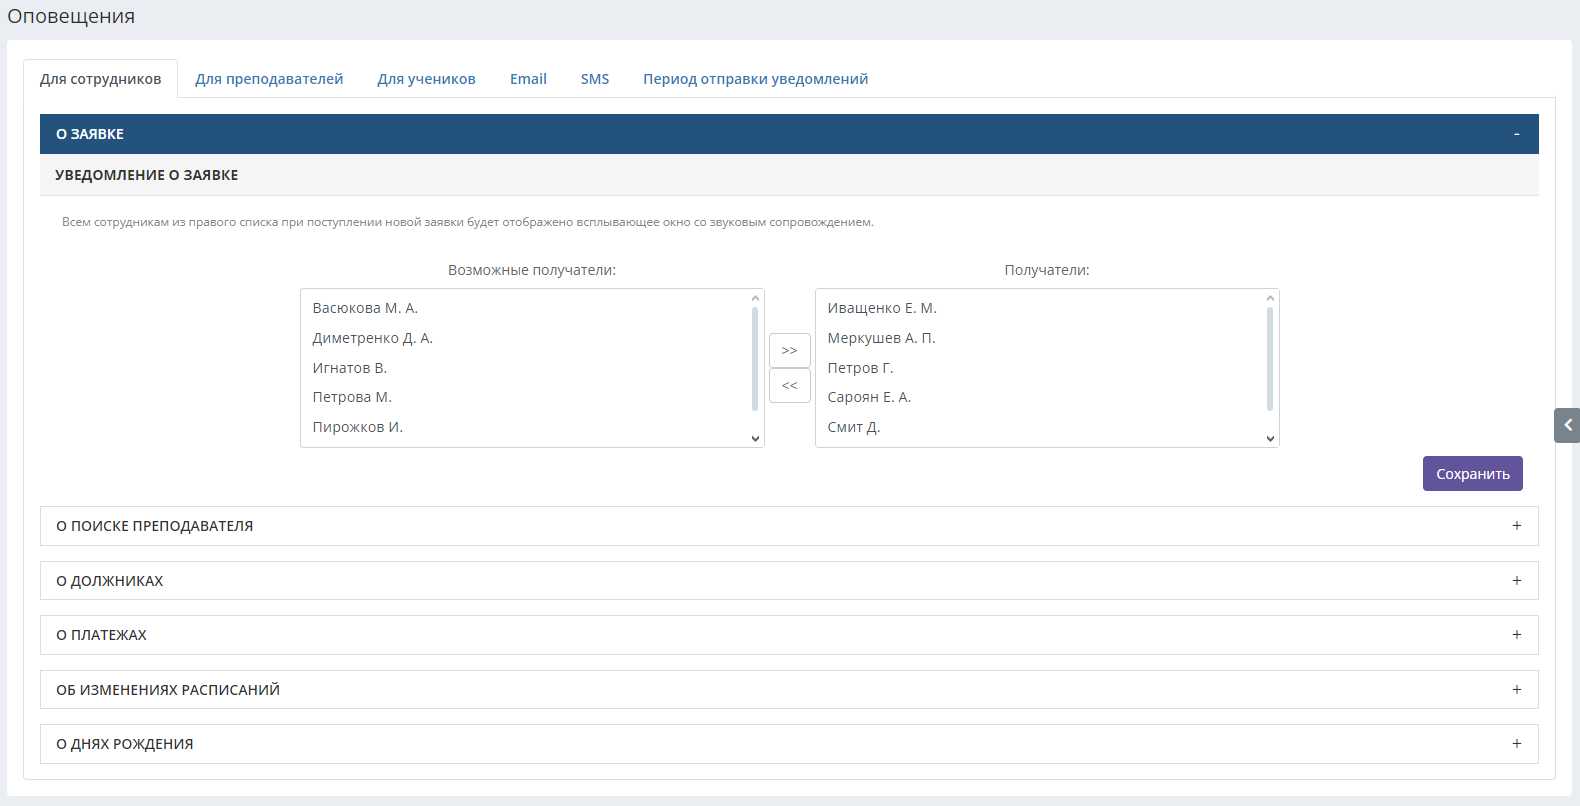Open the Для преподавателей tab
Screen dimensions: 1580x806
tap(269, 79)
